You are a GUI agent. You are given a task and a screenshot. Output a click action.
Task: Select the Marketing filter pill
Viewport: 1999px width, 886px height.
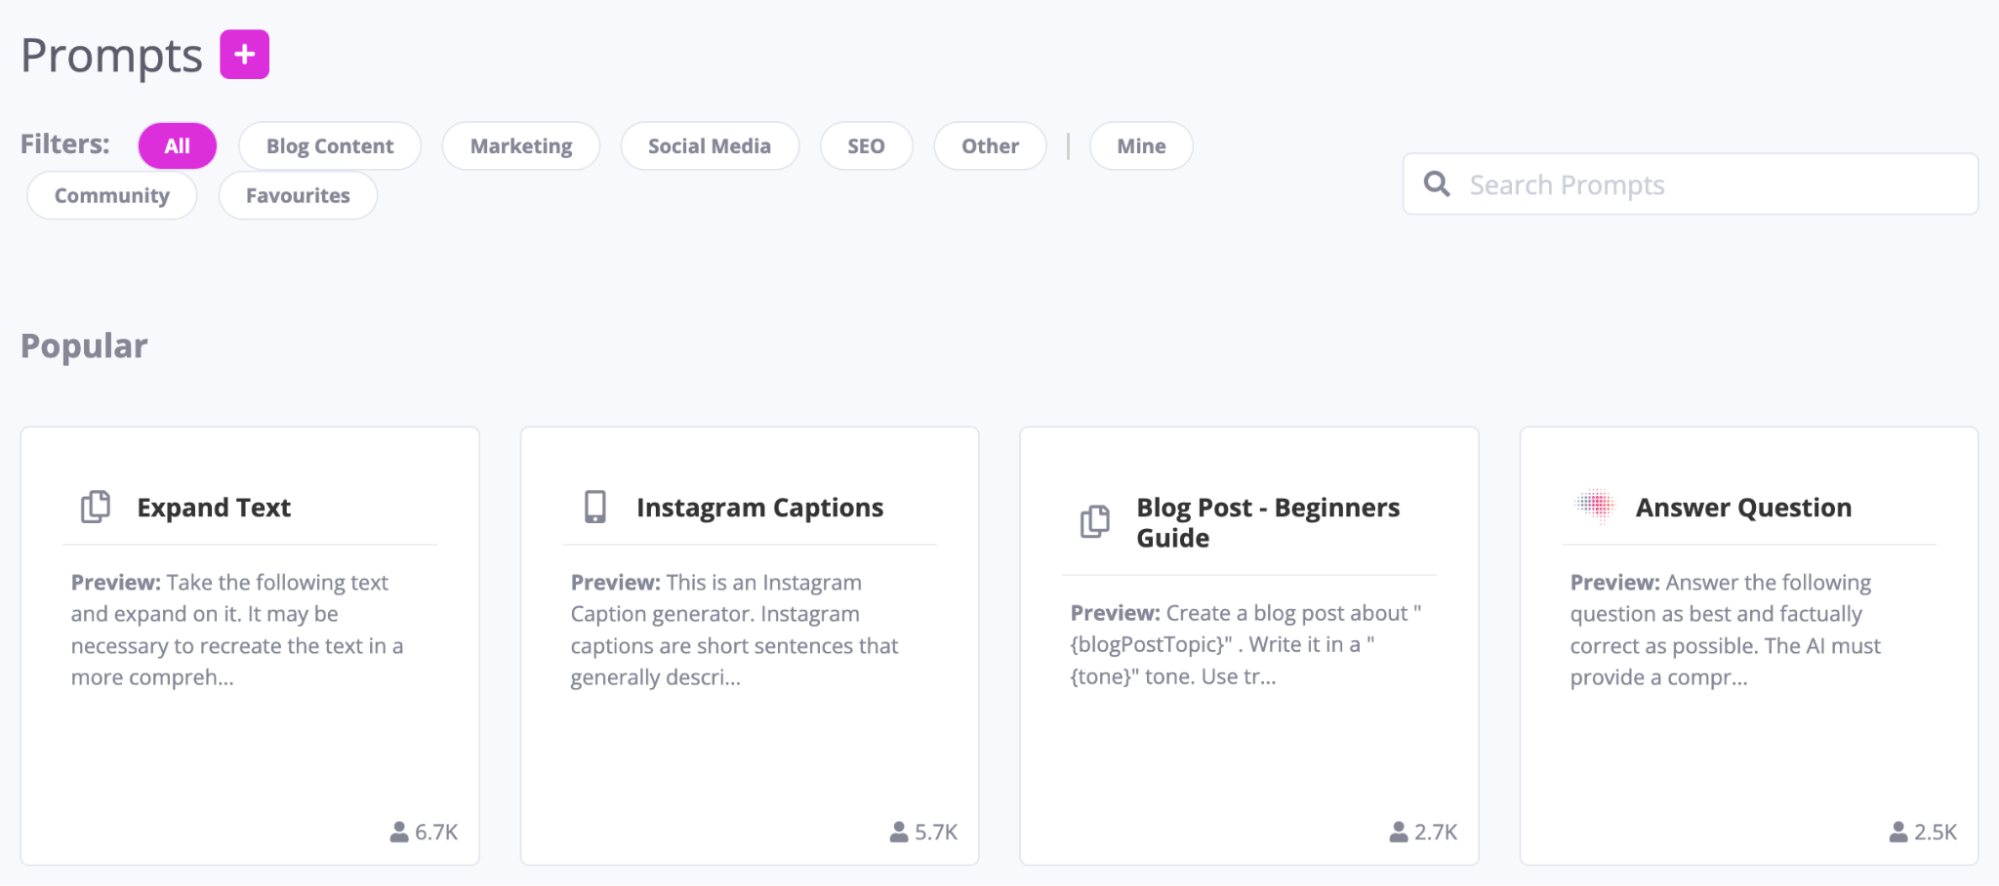[520, 145]
